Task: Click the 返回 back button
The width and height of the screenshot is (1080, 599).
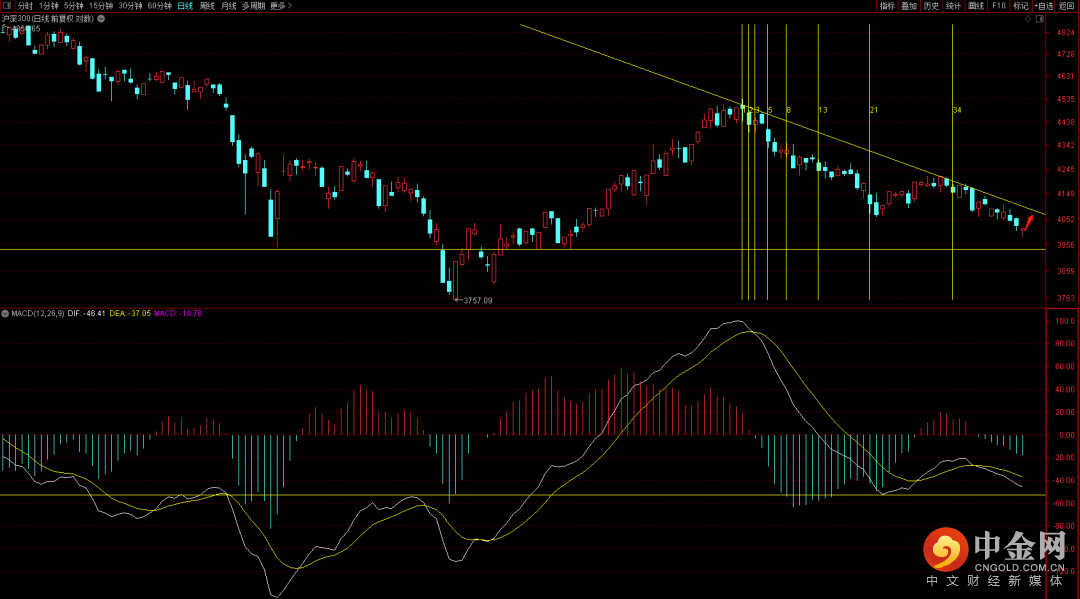Action: coord(1066,6)
